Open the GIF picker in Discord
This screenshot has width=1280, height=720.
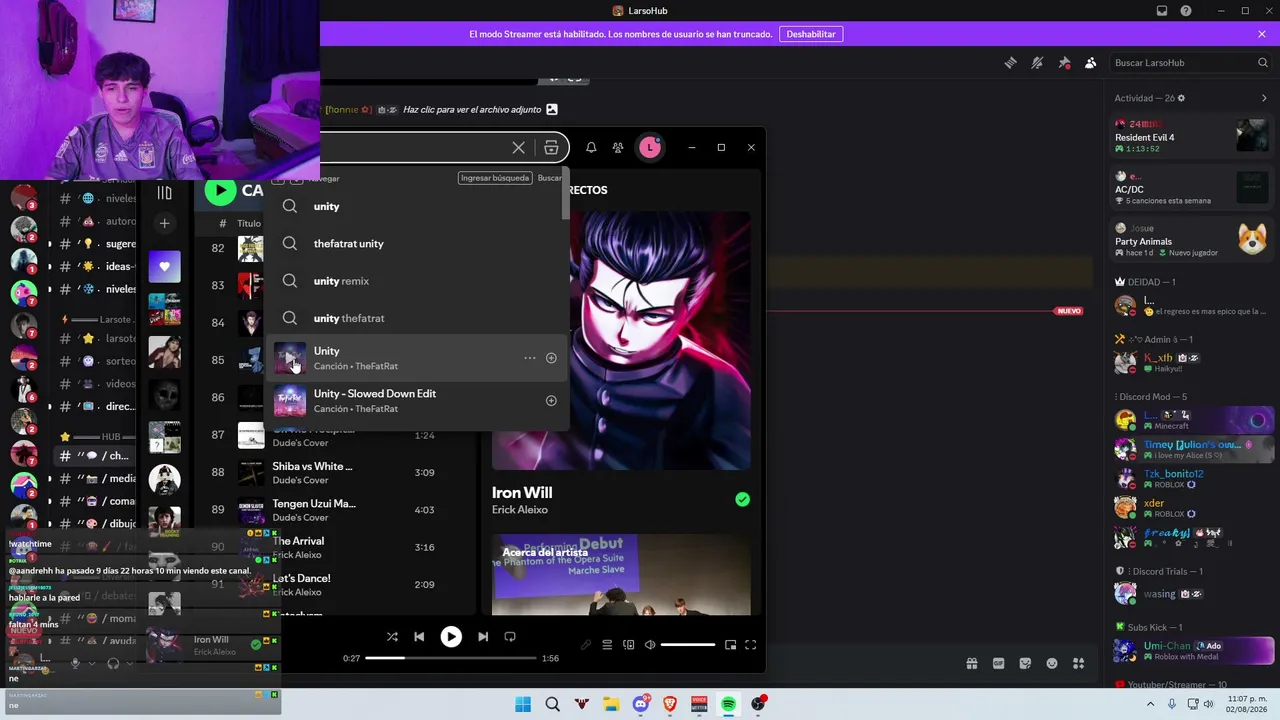pyautogui.click(x=998, y=663)
